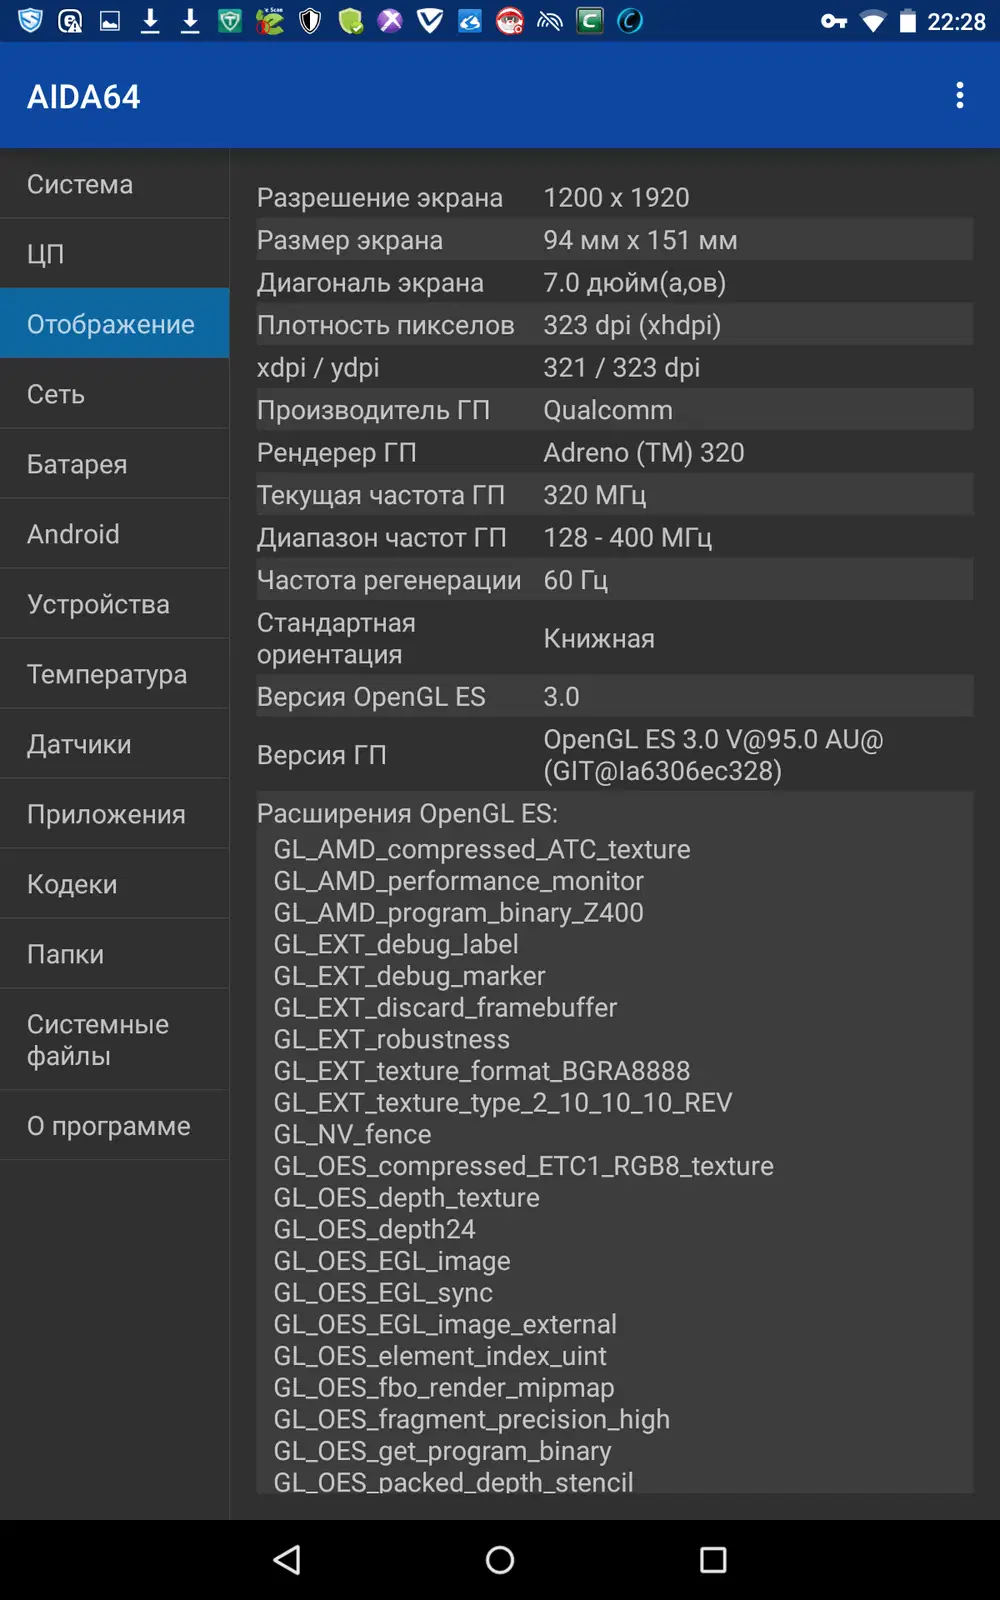Switch to the ЦП section
The width and height of the screenshot is (1000, 1600).
tap(114, 254)
